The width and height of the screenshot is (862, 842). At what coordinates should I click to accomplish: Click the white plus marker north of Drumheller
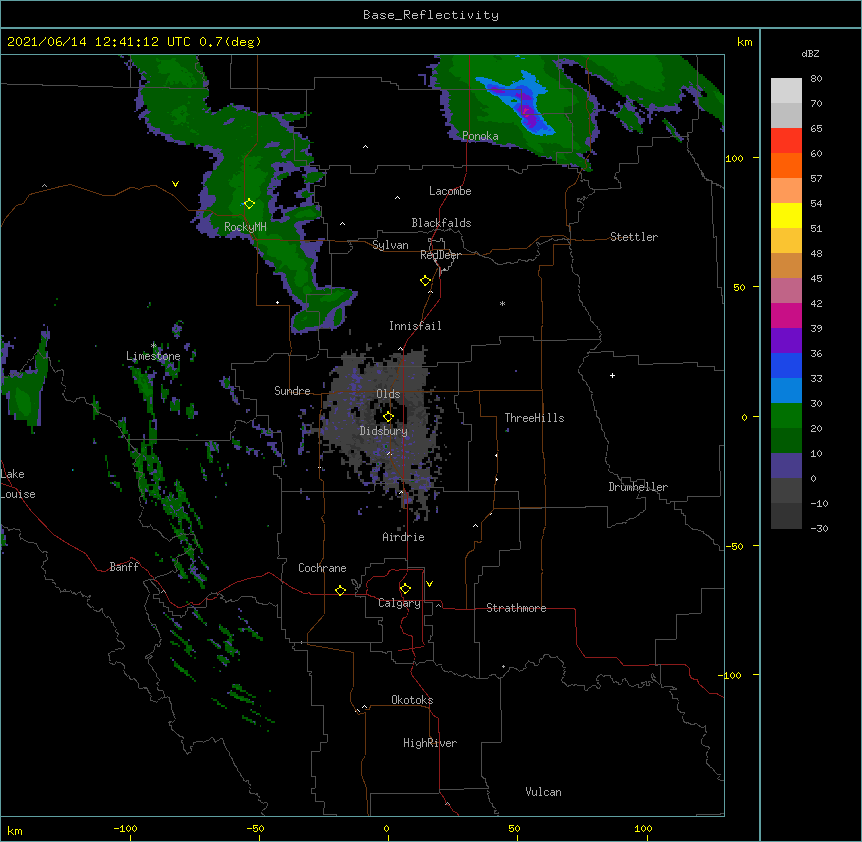click(612, 375)
